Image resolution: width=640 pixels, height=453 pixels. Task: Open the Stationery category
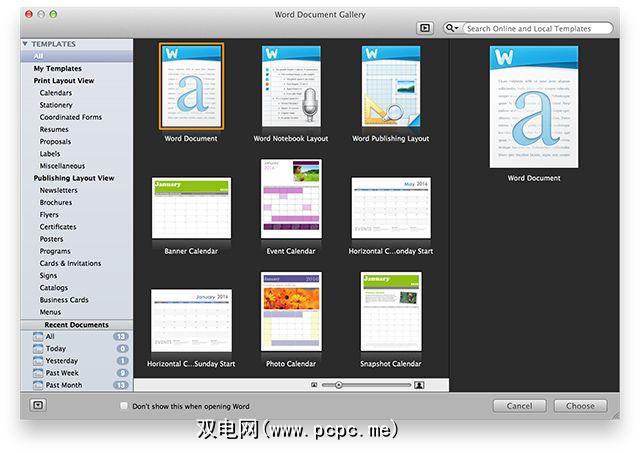pos(56,105)
